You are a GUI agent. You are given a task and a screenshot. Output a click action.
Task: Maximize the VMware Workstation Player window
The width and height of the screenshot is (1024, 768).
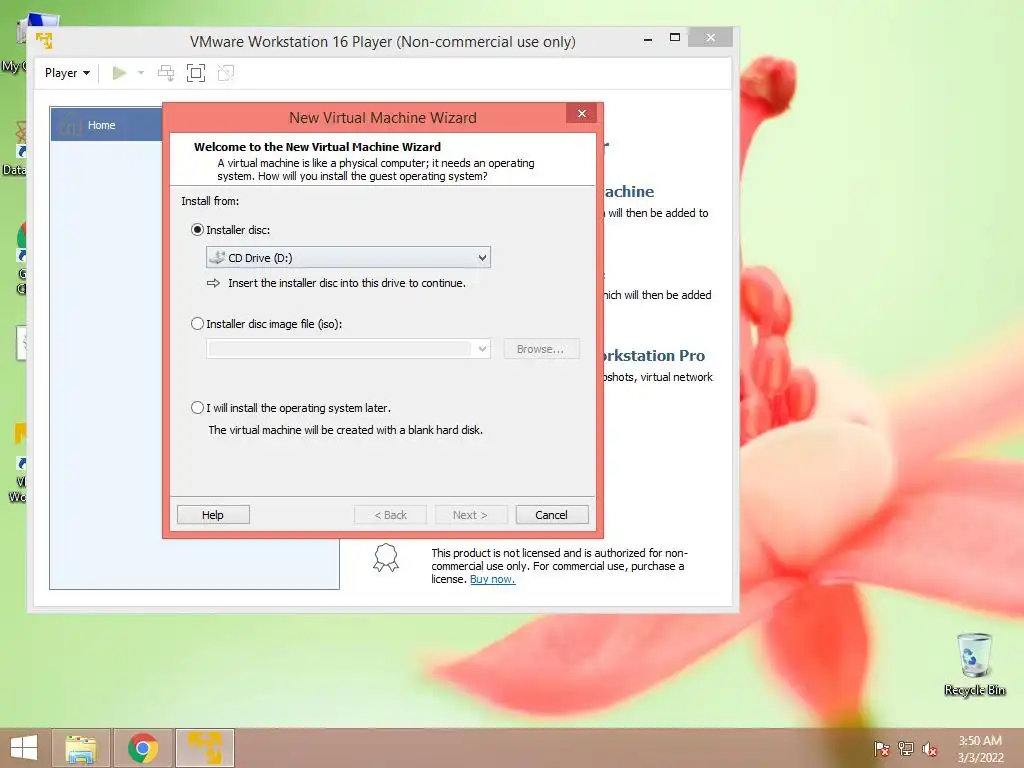(x=675, y=38)
